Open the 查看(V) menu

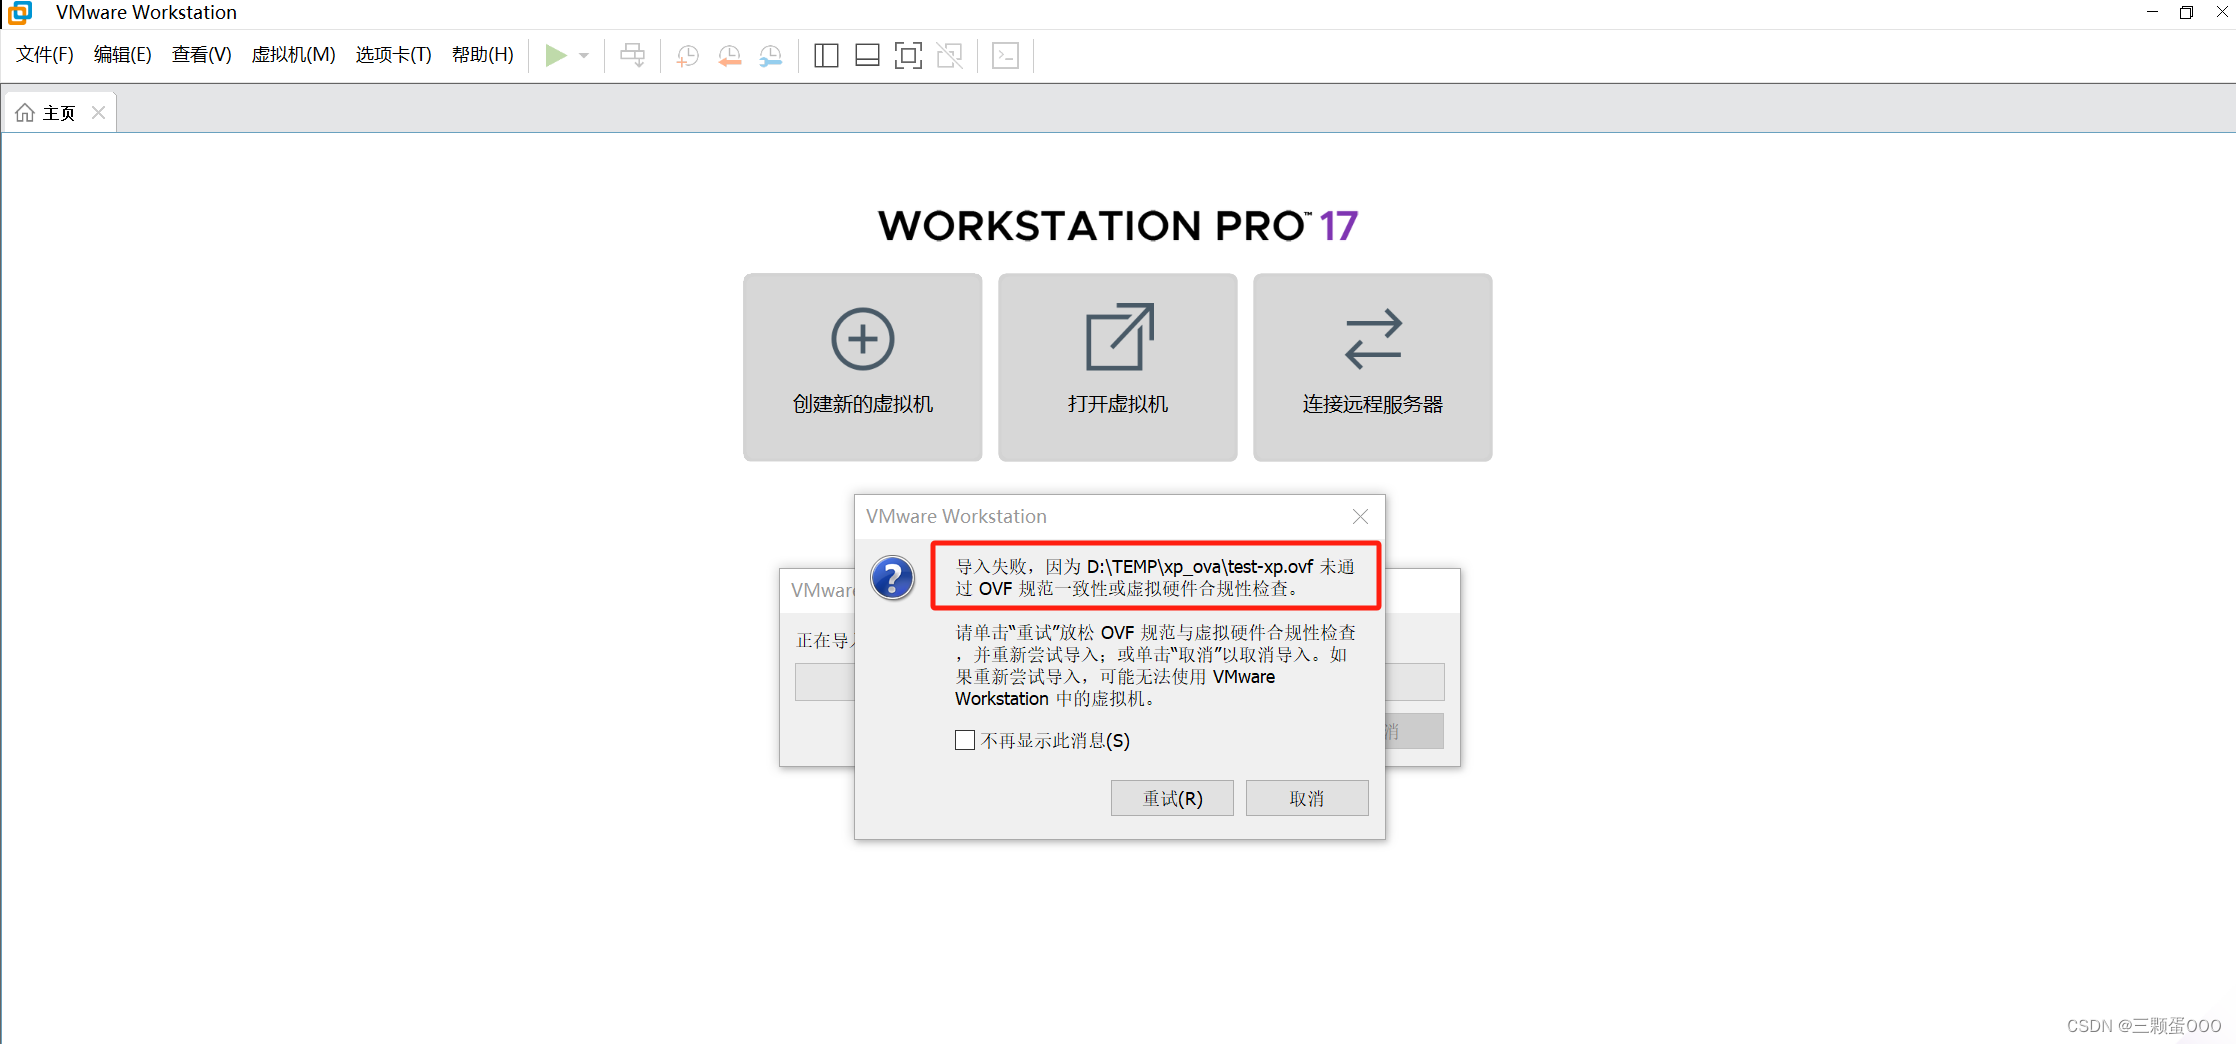tap(201, 55)
